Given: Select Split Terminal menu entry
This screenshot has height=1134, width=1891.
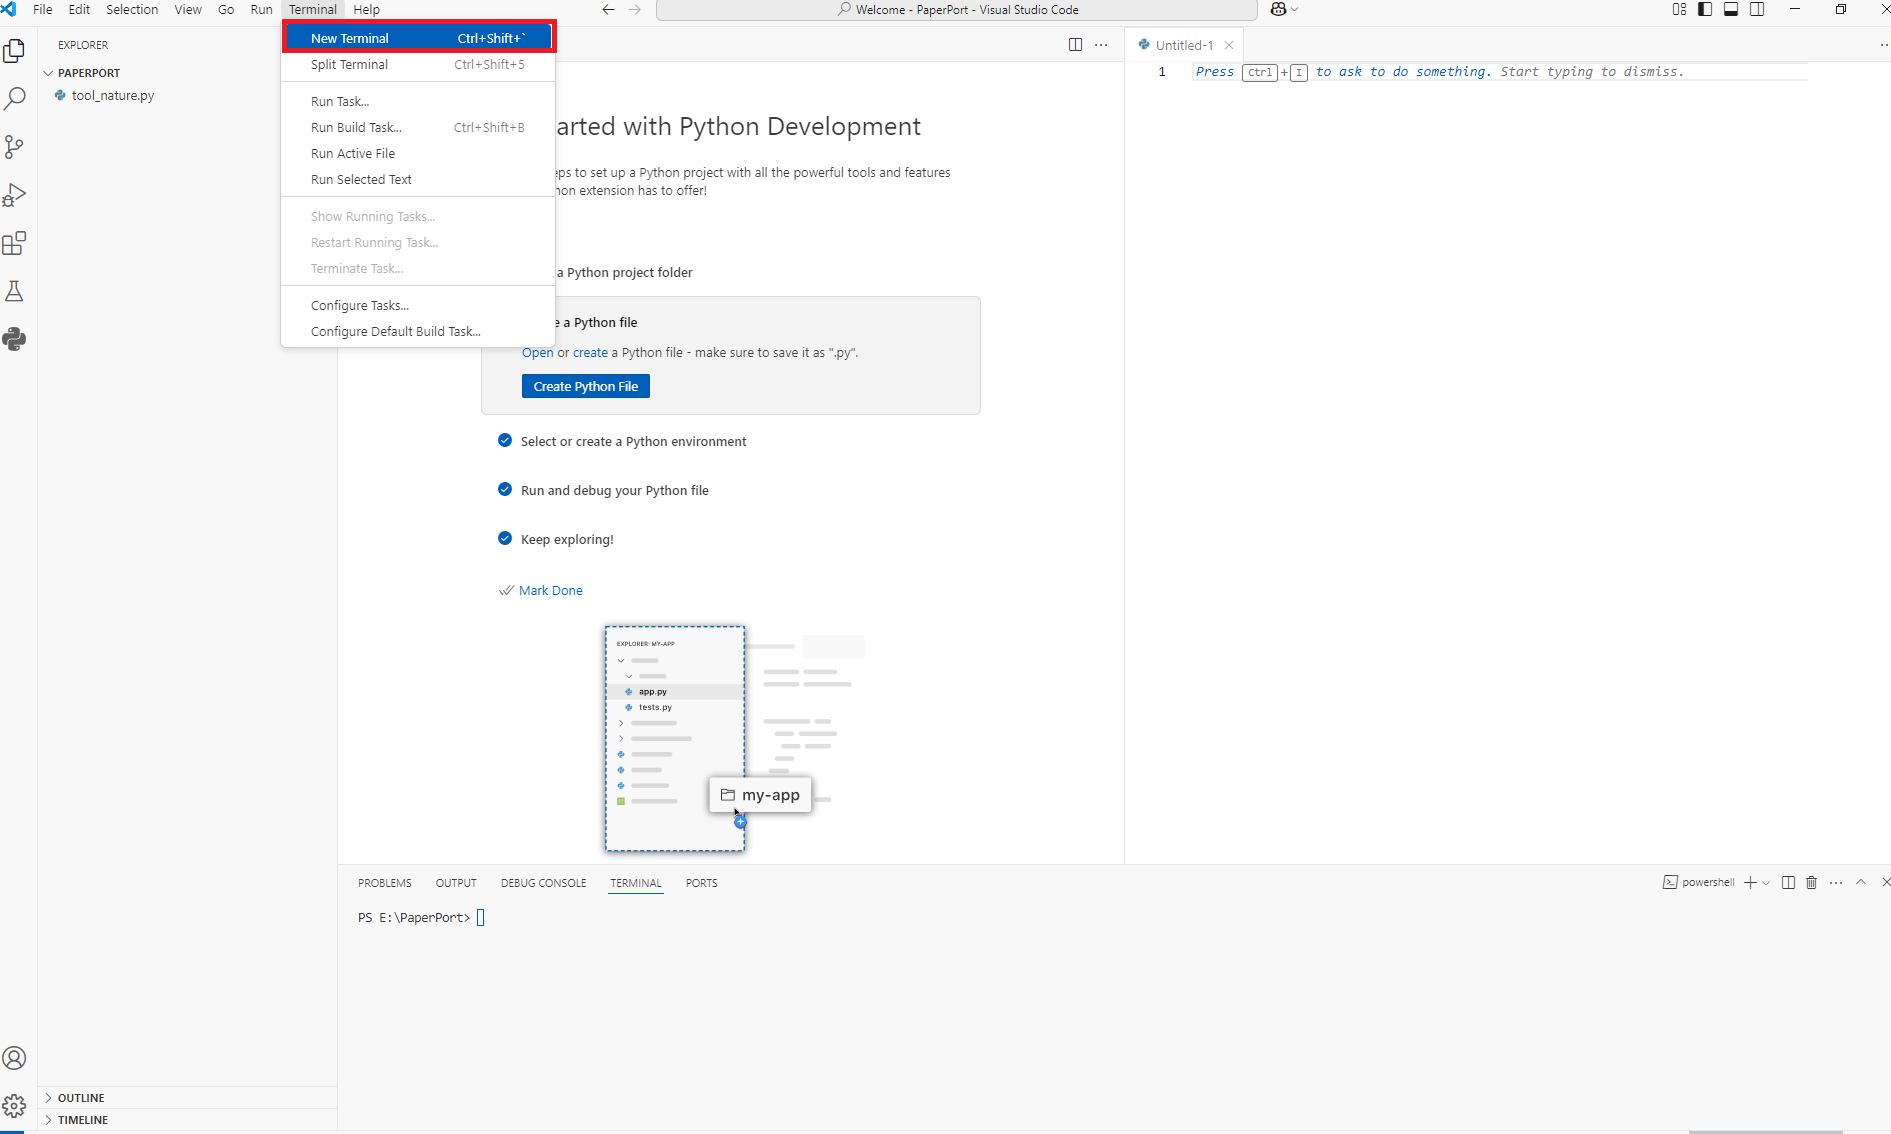Looking at the screenshot, I should [x=418, y=64].
